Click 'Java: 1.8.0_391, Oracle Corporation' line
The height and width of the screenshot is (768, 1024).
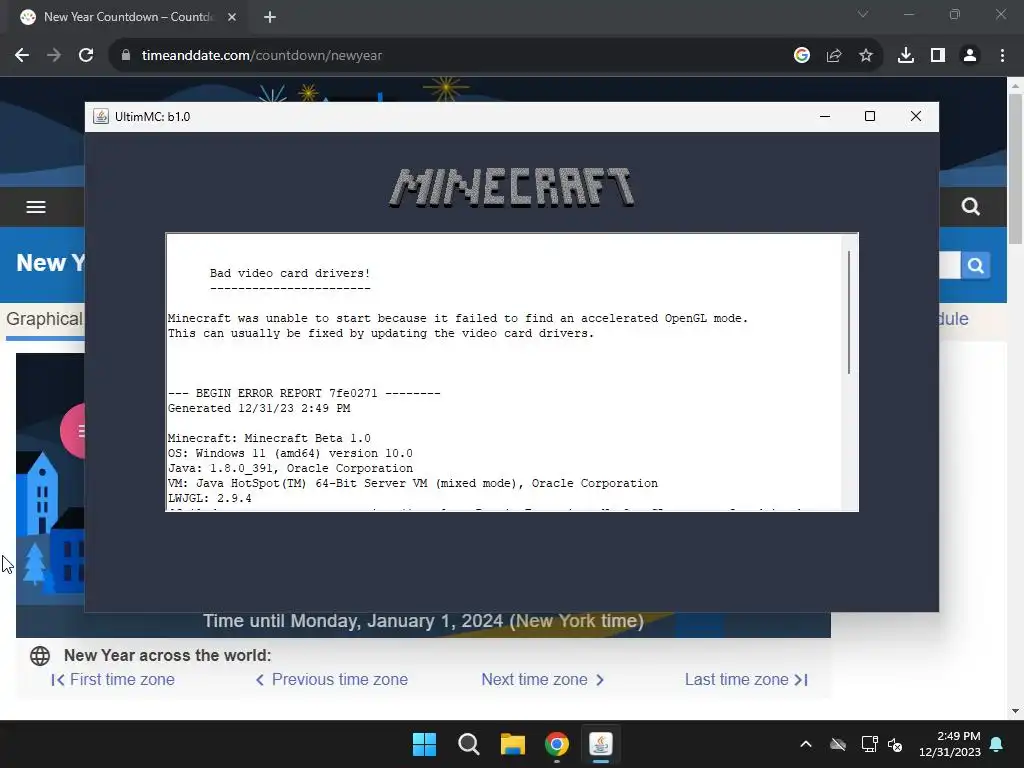pyautogui.click(x=290, y=468)
